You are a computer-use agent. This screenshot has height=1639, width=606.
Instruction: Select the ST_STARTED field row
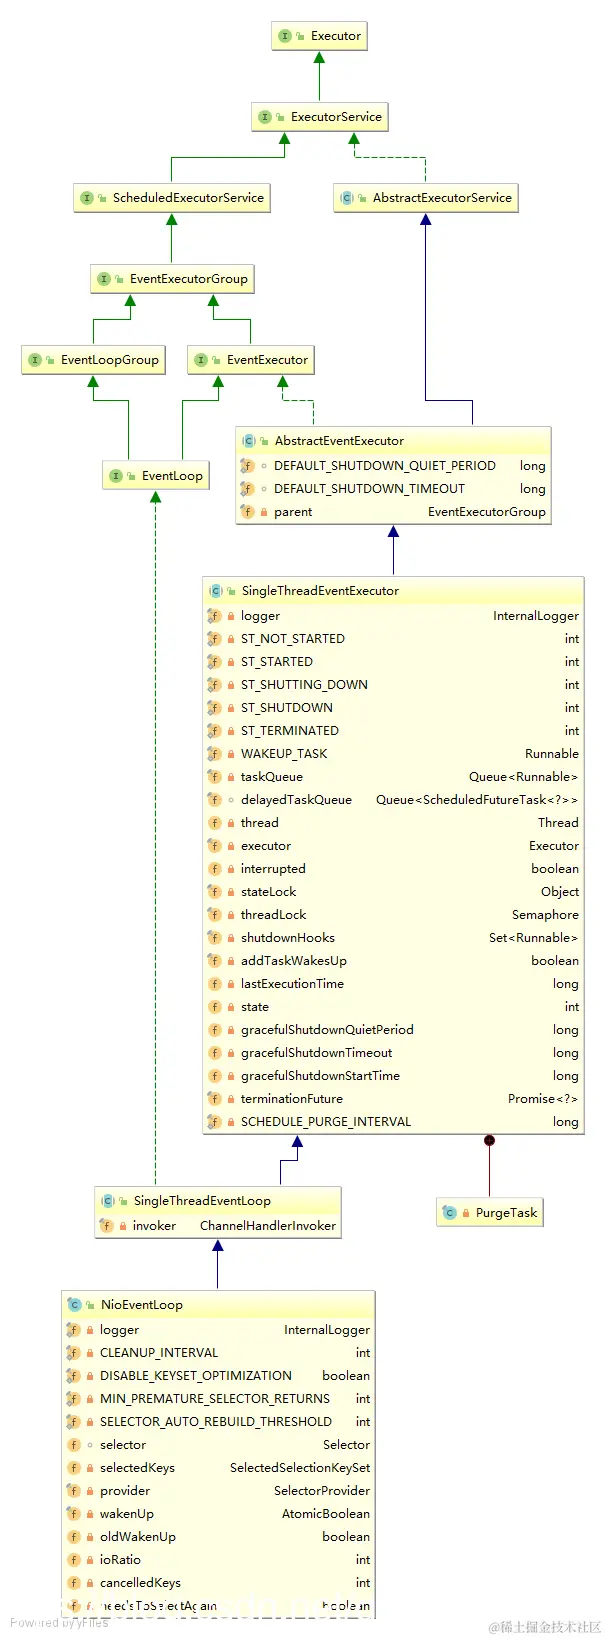(393, 662)
